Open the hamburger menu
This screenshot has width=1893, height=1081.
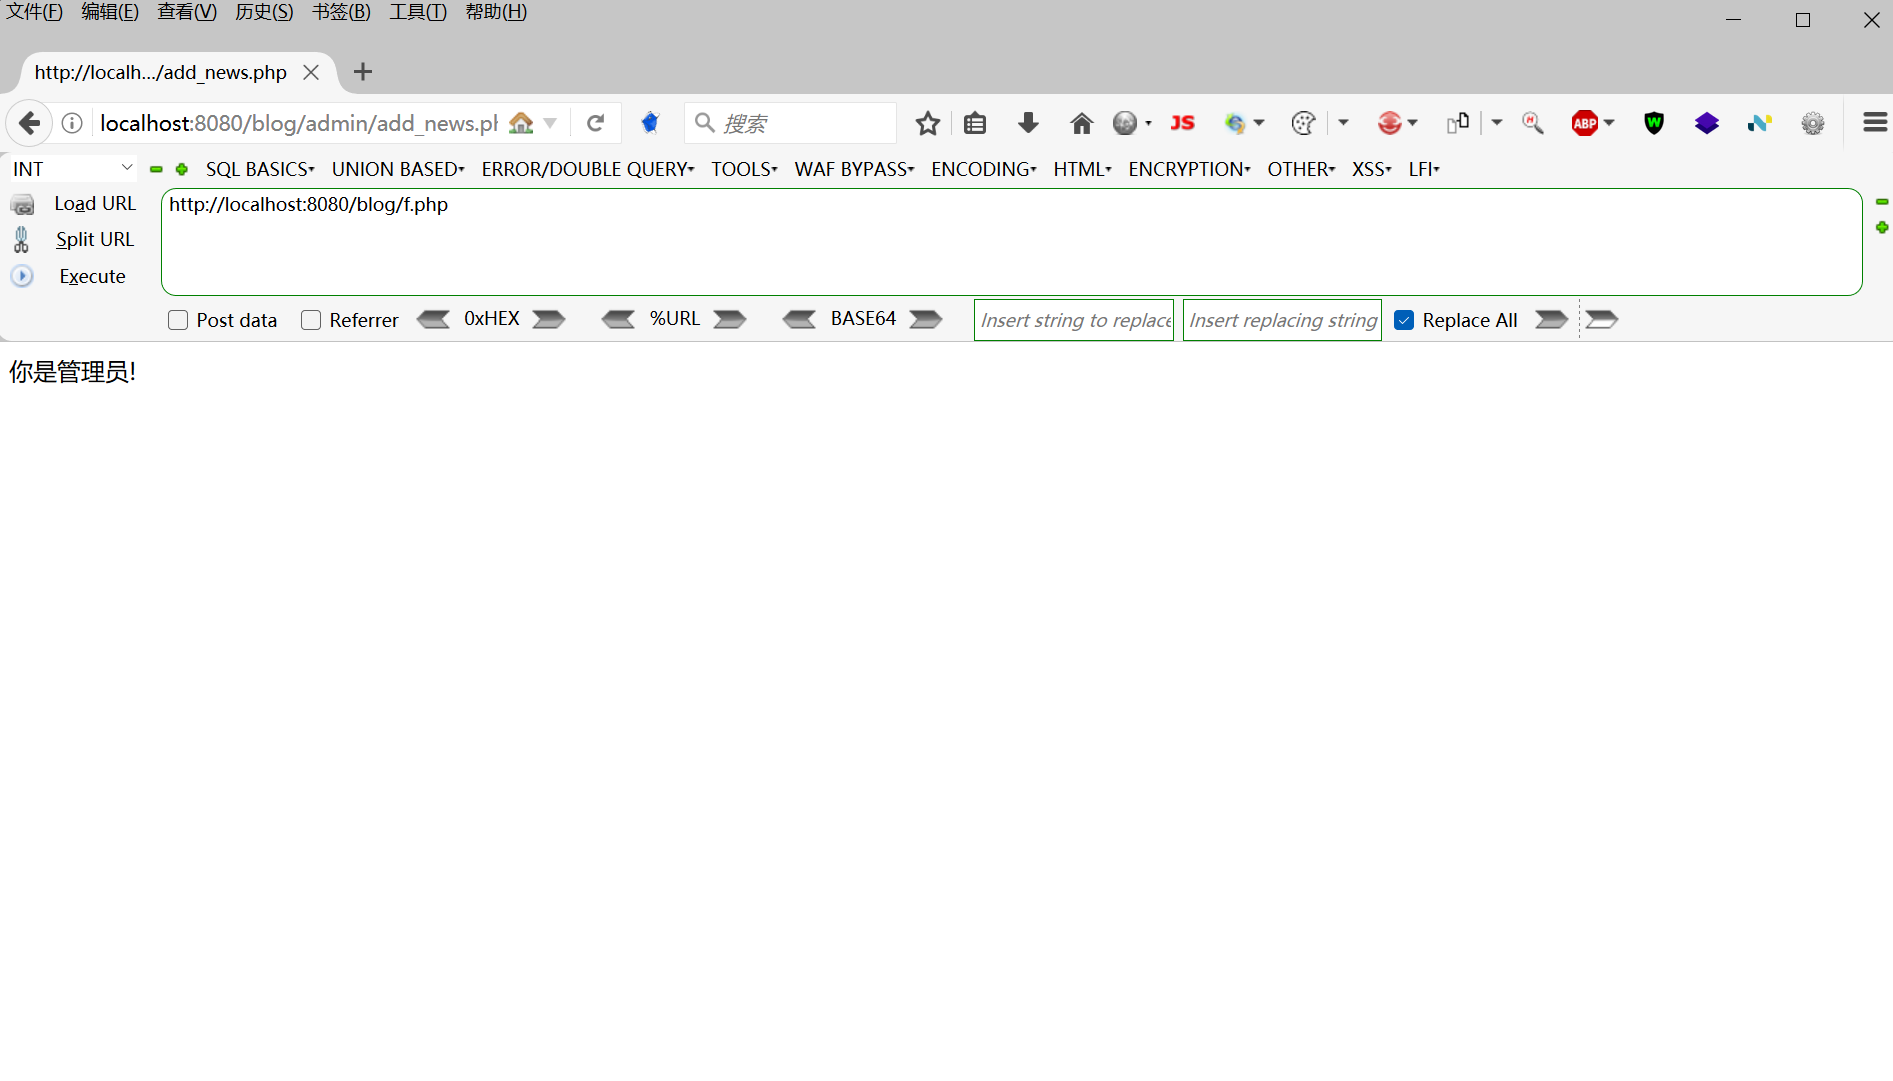[1875, 122]
